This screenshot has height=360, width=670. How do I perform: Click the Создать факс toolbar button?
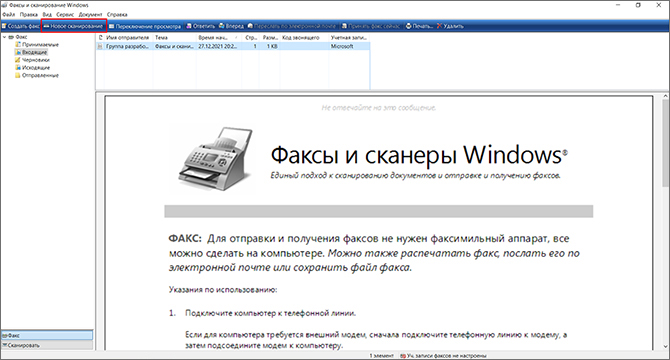(21, 26)
